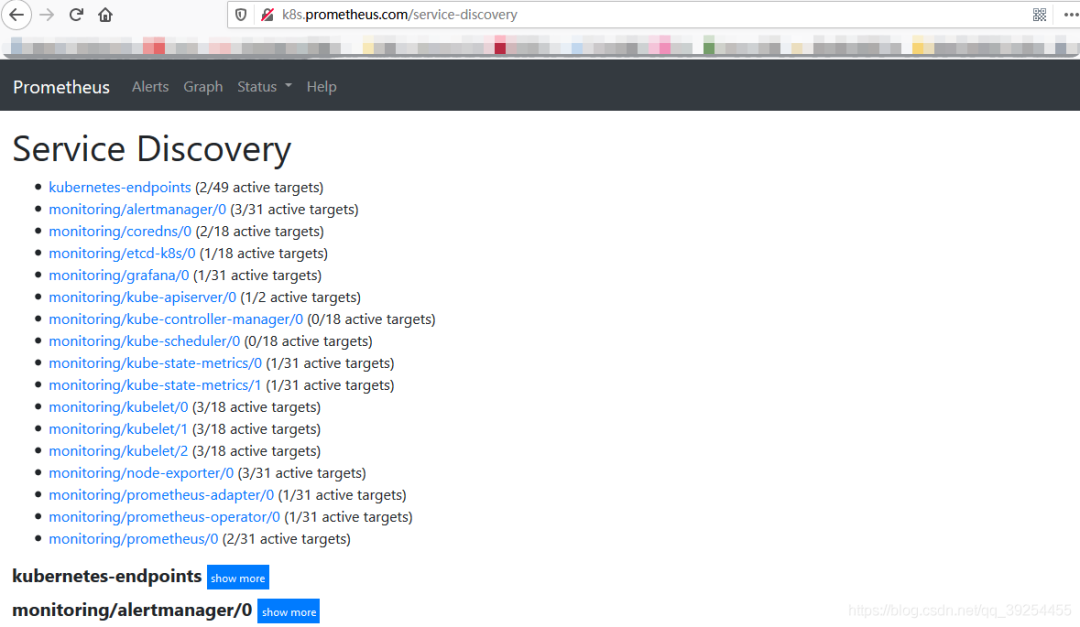Reload the page with the refresh icon
Screen dimensions: 1080x627
click(x=76, y=14)
